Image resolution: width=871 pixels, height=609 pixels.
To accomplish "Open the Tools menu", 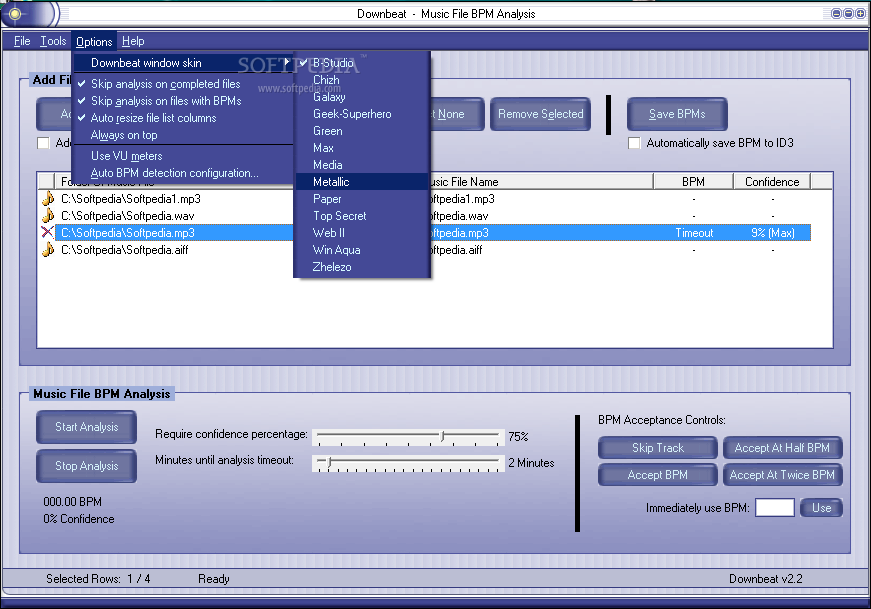I will (x=53, y=41).
